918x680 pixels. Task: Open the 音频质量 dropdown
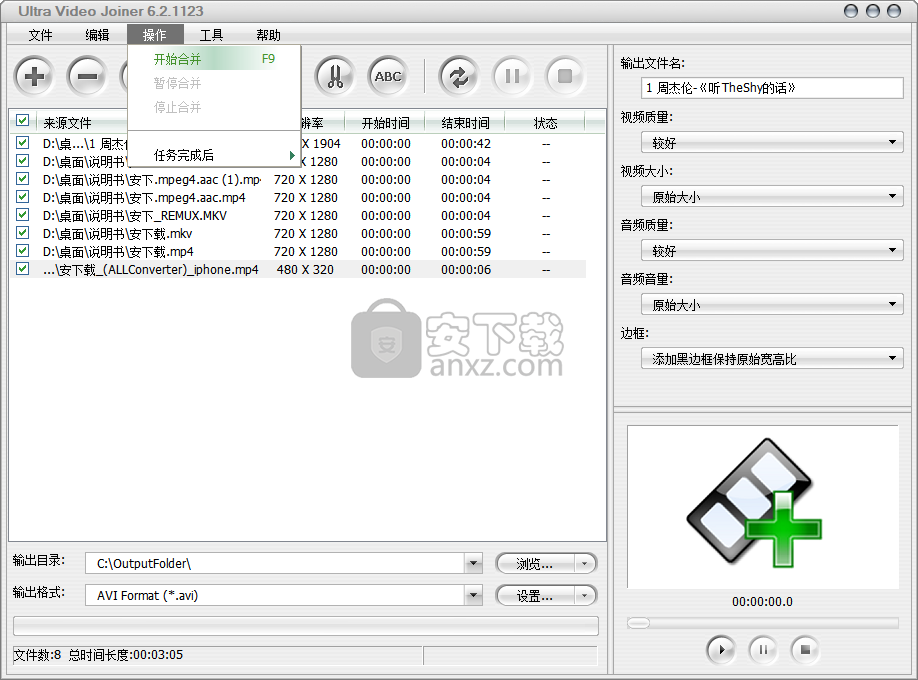(772, 250)
